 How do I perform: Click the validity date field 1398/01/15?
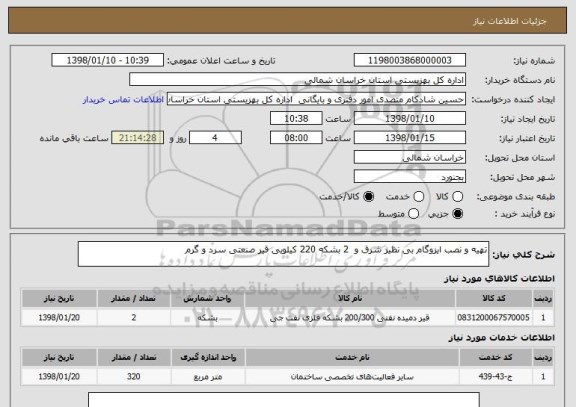point(410,138)
